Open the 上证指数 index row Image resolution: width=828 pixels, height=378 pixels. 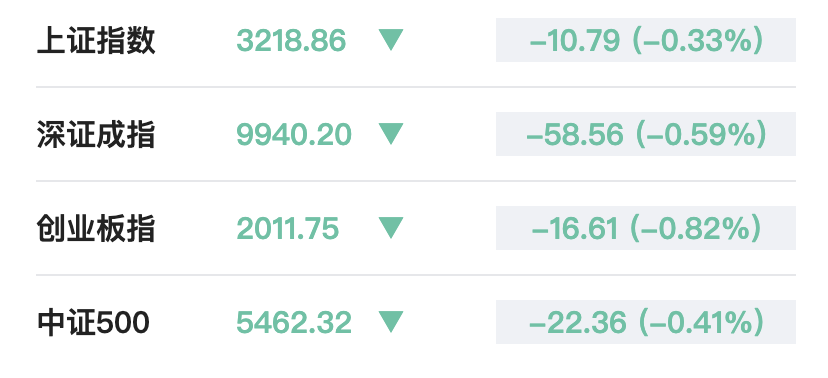tap(416, 40)
